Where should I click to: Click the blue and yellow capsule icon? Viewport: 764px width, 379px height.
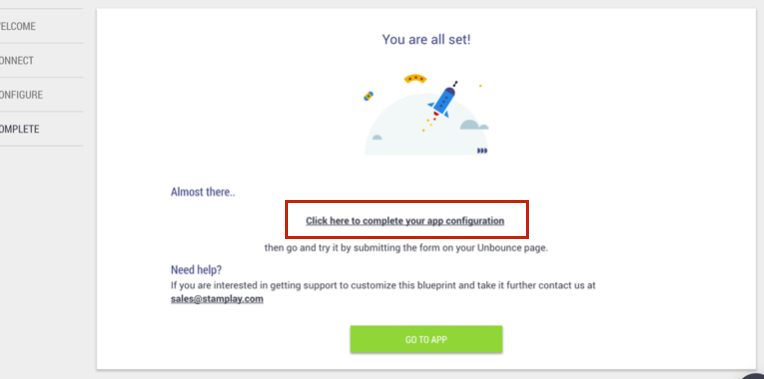tap(368, 96)
